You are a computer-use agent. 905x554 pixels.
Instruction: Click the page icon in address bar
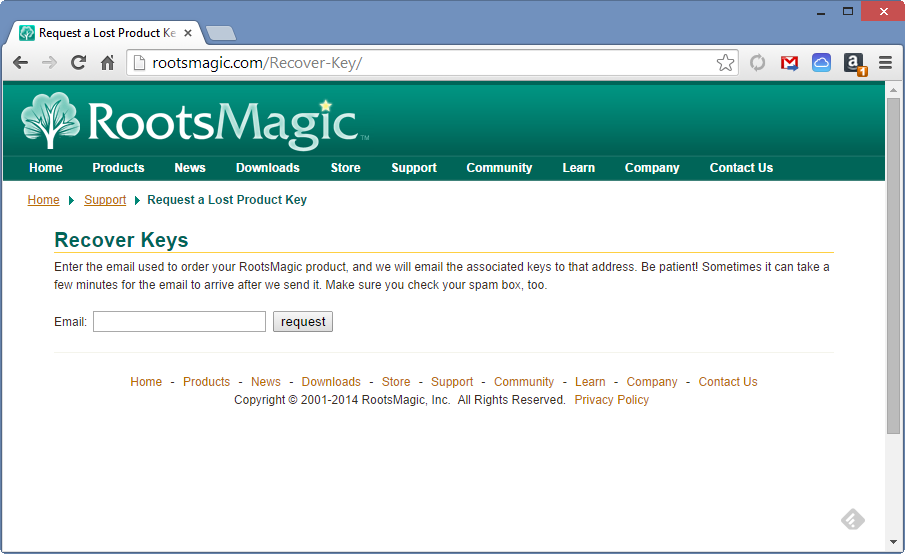139,62
